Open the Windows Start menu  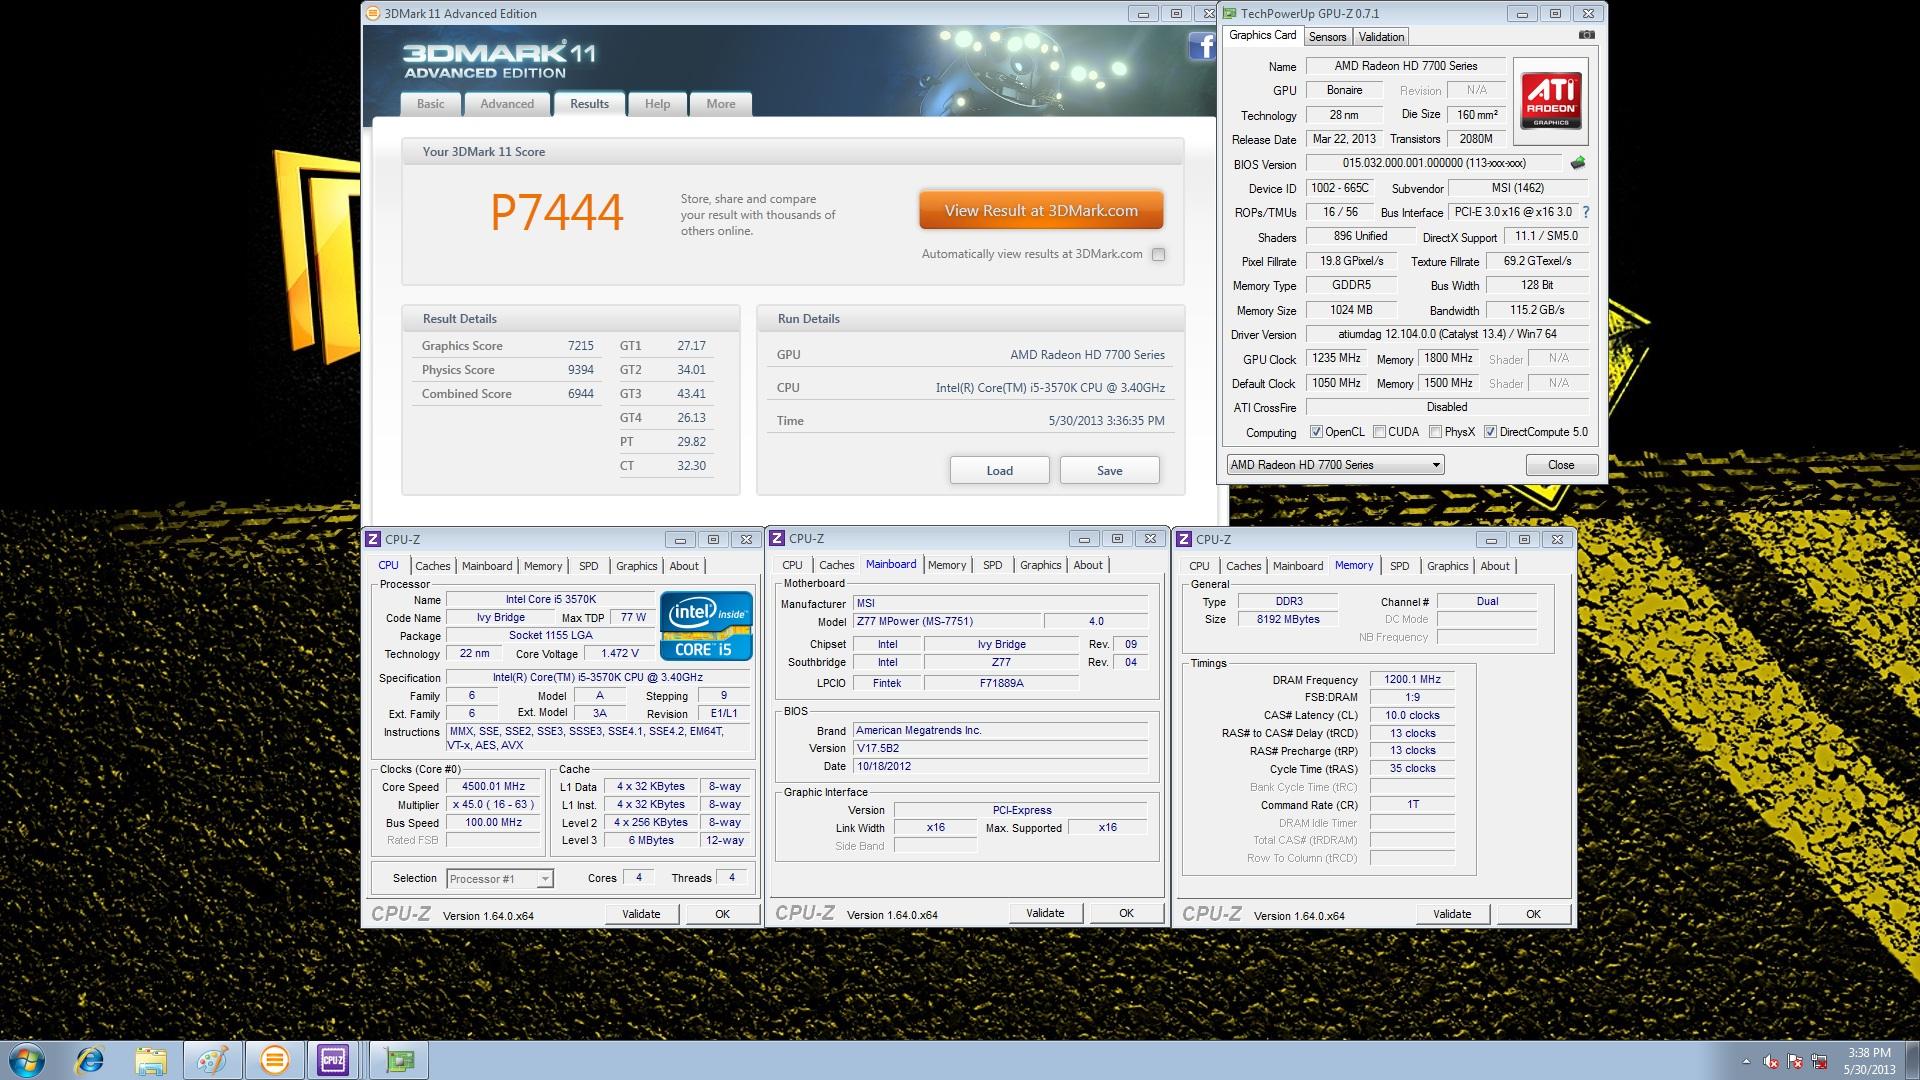27,1060
